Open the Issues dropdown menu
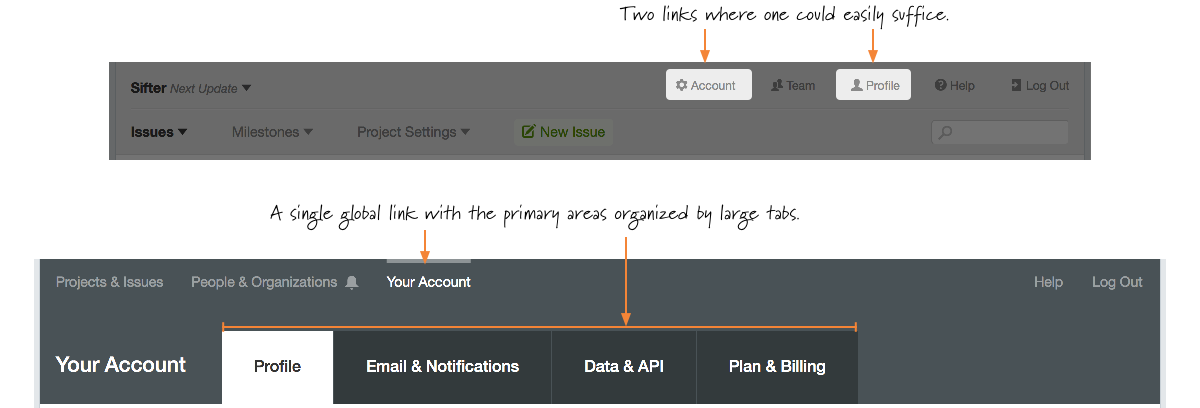Image resolution: width=1200 pixels, height=408 pixels. tap(159, 132)
